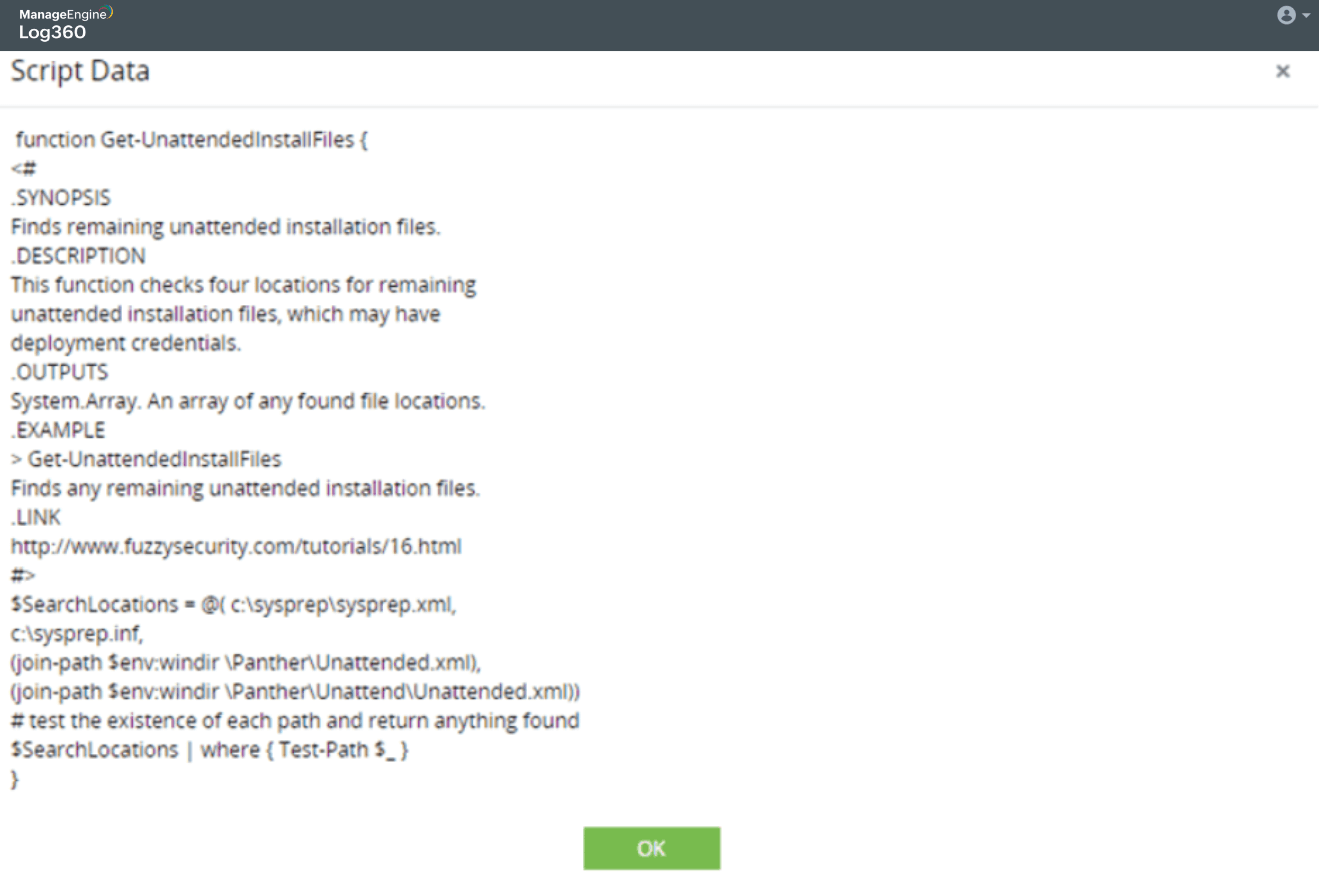Click the ManageEngine Log360 logo
Screen dimensions: 1319x881
pyautogui.click(x=65, y=23)
